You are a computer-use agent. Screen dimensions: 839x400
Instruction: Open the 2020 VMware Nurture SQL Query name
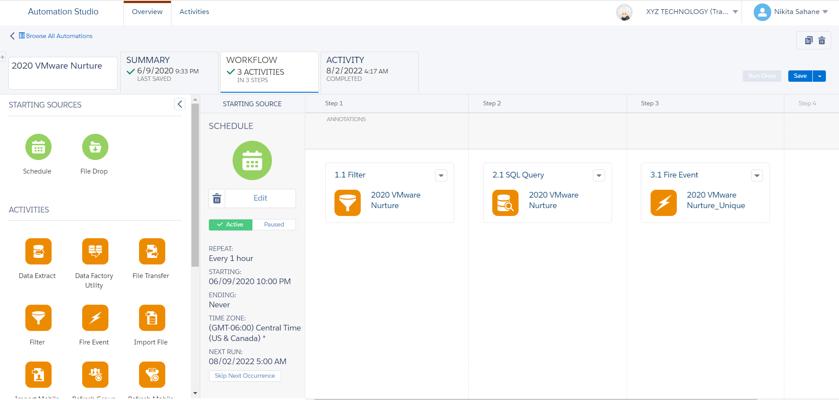[x=554, y=200]
